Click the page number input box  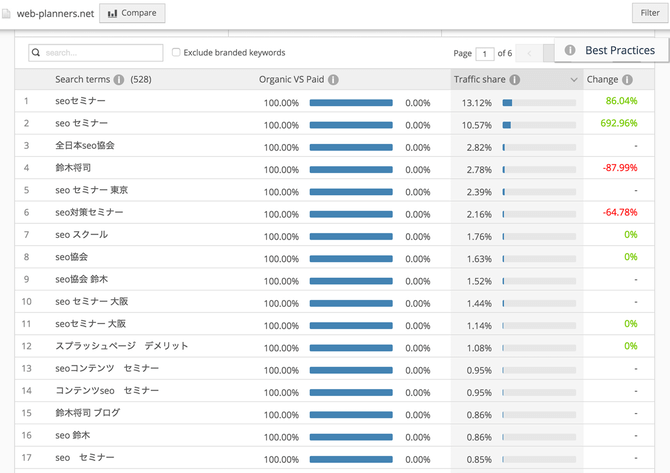[485, 53]
